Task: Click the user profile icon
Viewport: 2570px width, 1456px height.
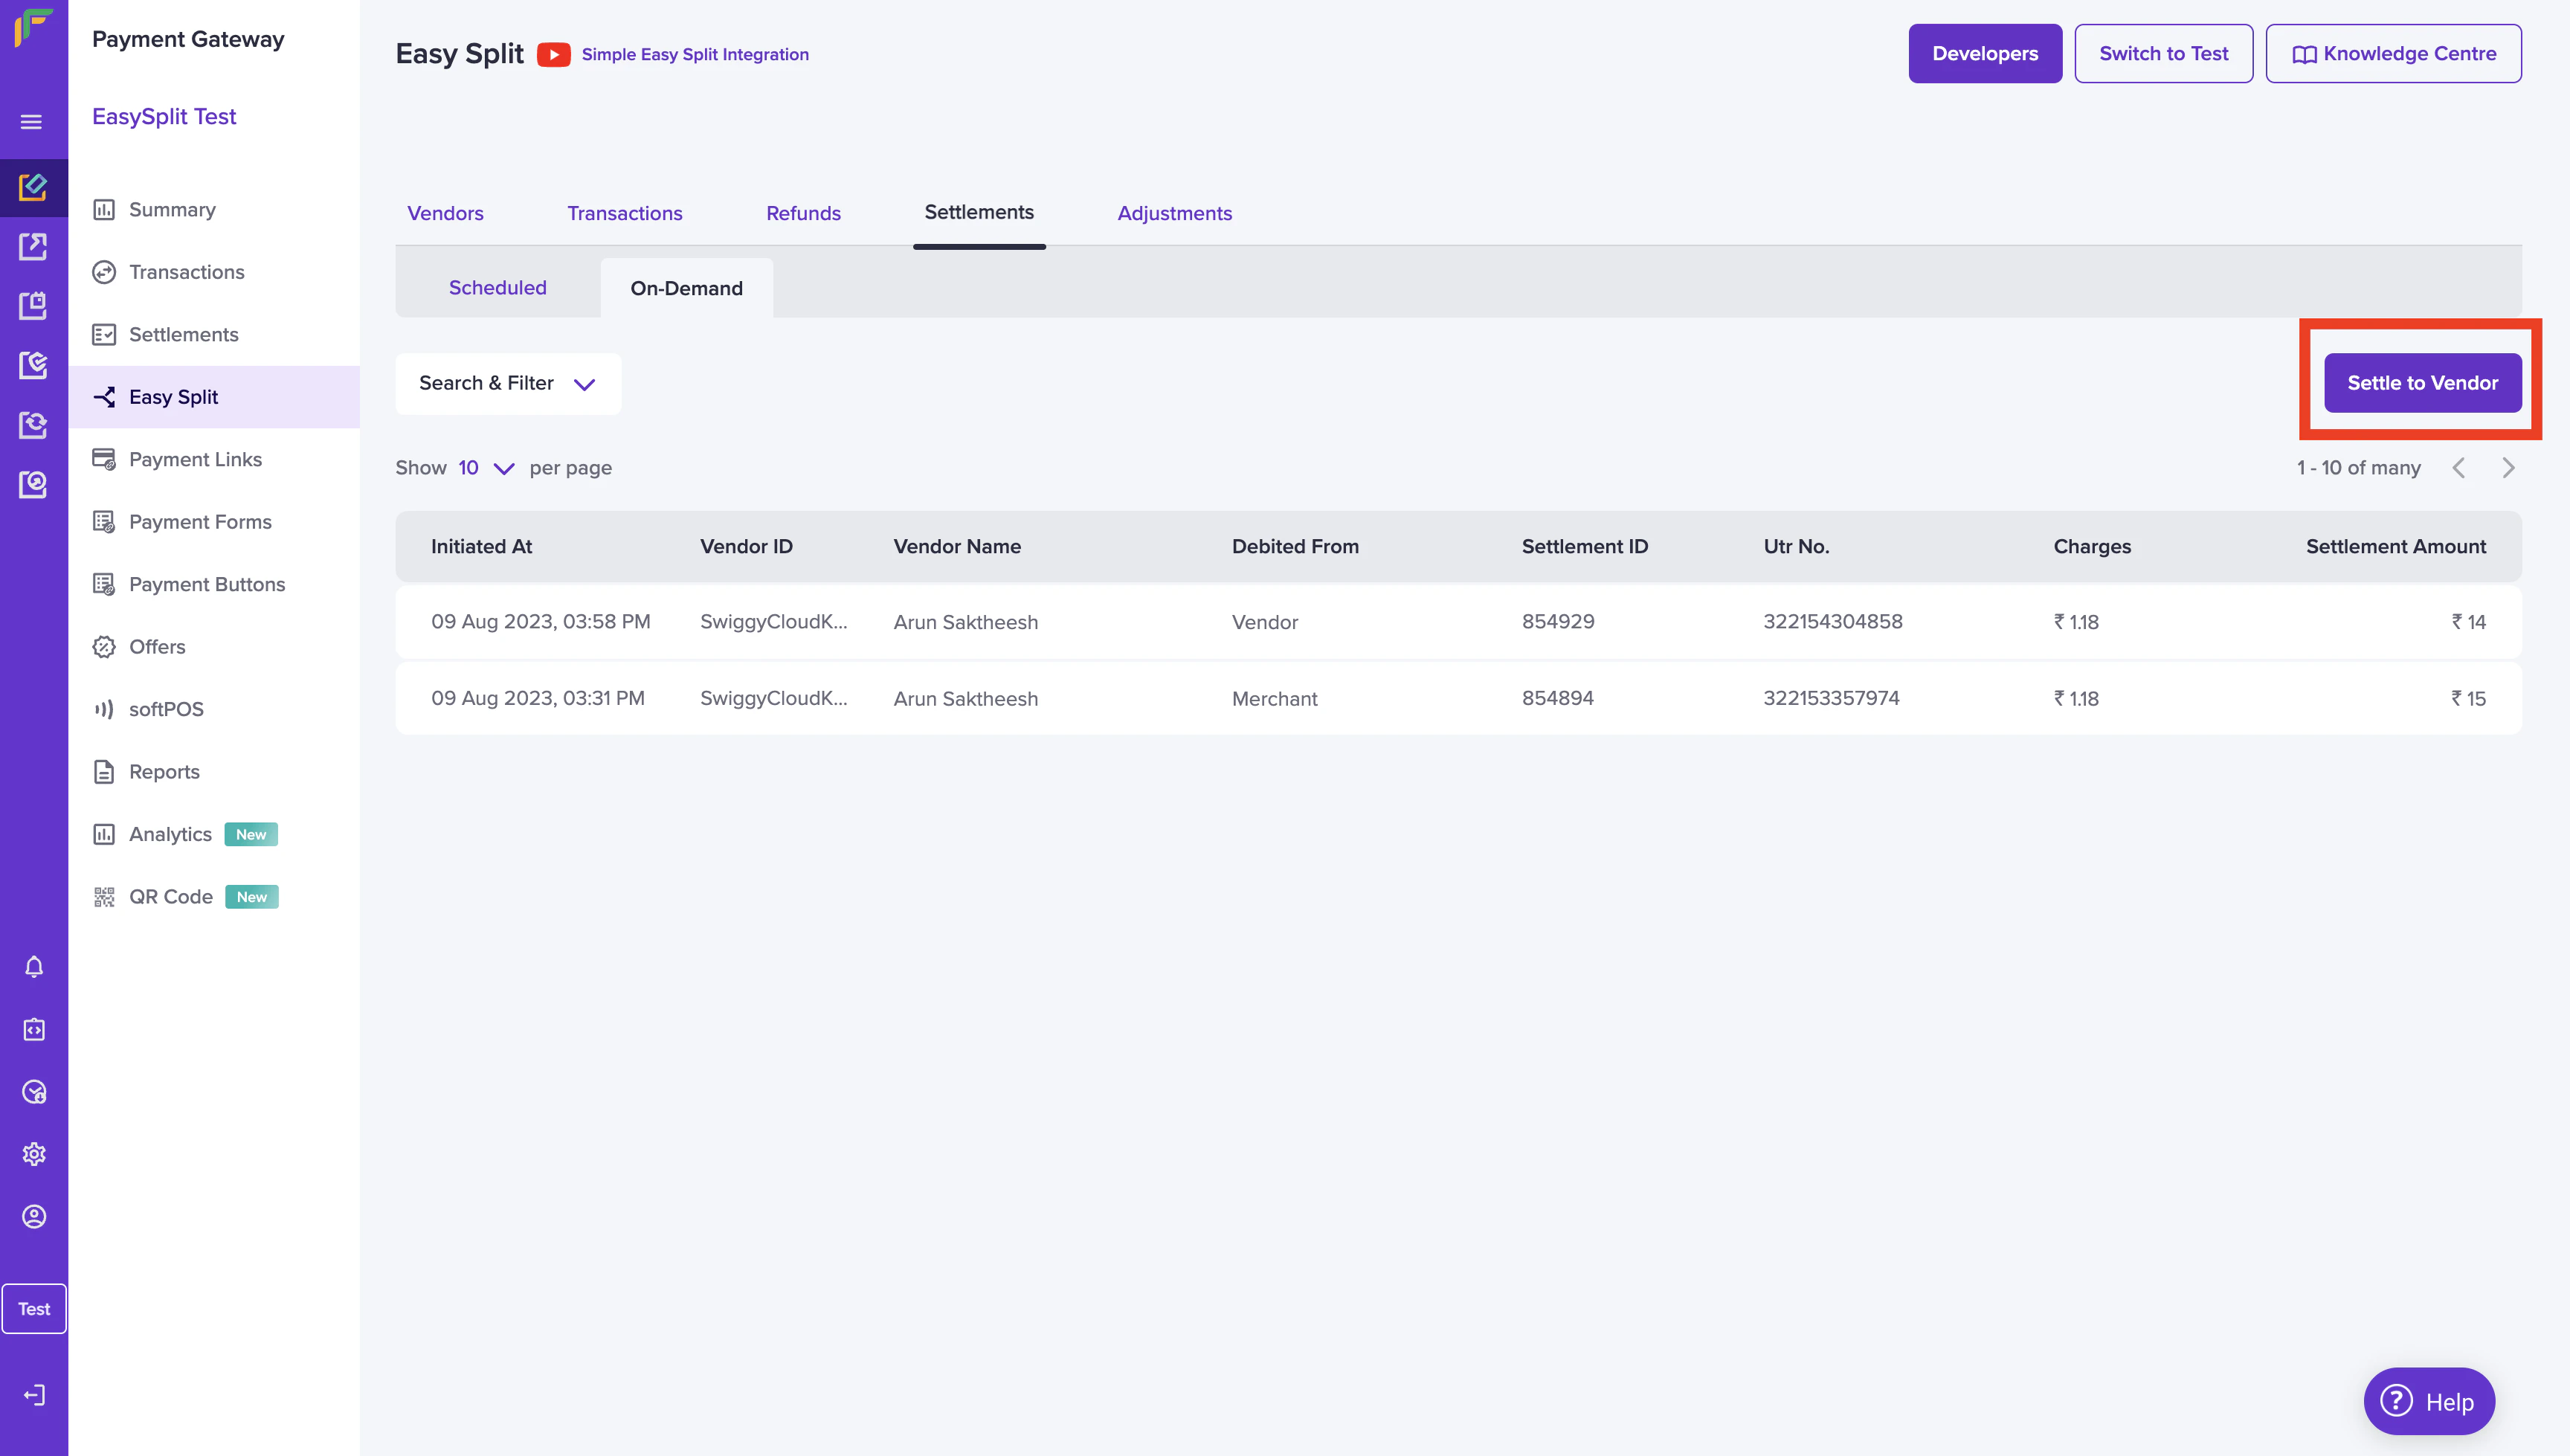Action: coord(34,1217)
